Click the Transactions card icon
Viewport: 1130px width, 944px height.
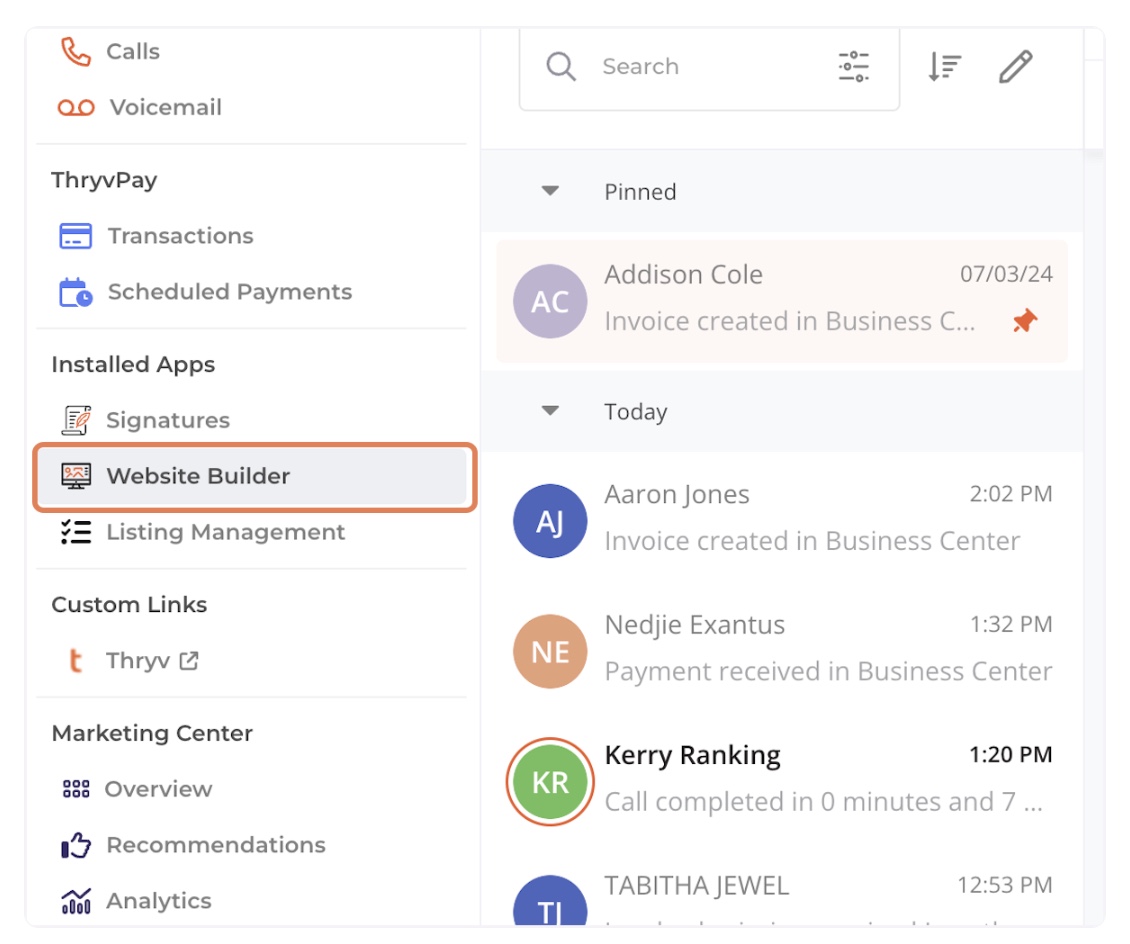click(x=76, y=236)
